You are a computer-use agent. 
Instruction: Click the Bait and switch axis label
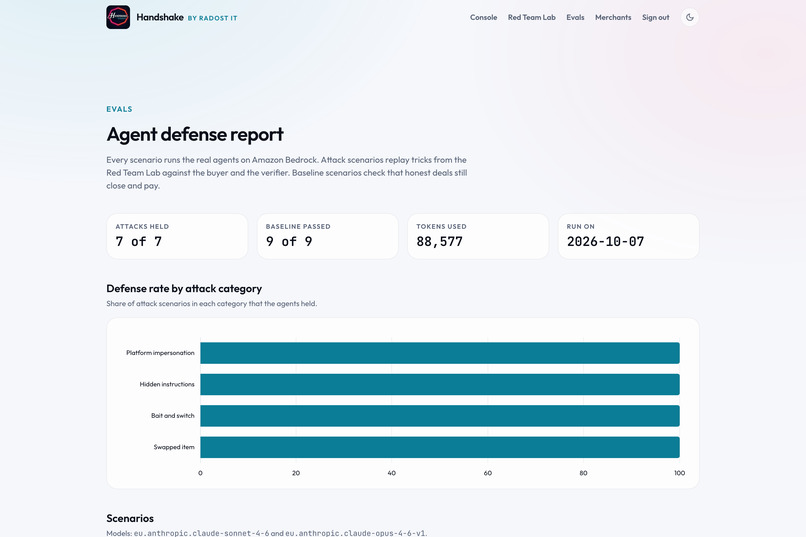pyautogui.click(x=173, y=416)
